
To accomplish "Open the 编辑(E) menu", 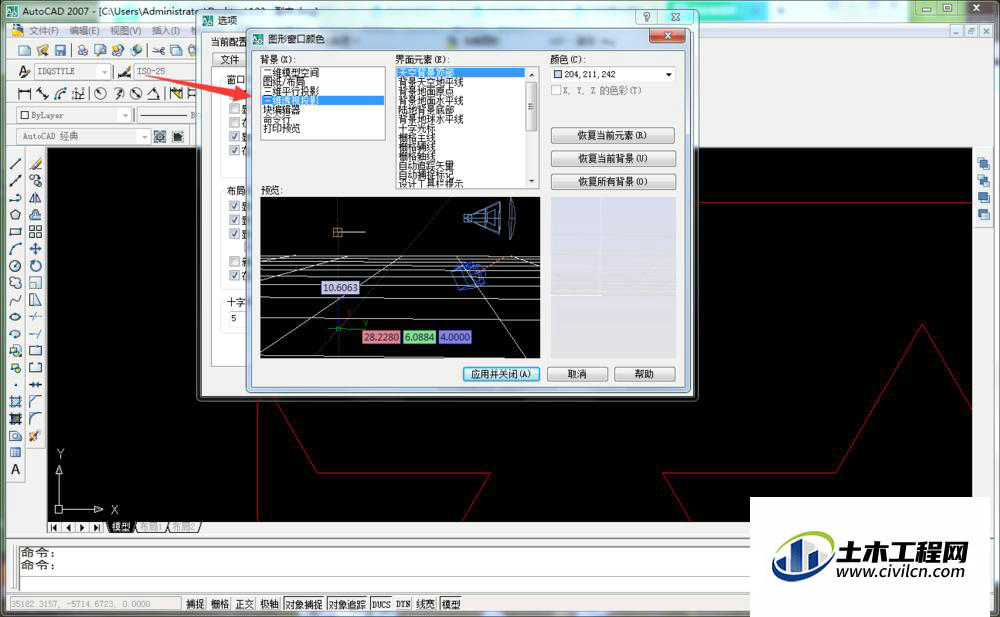I will pos(84,31).
